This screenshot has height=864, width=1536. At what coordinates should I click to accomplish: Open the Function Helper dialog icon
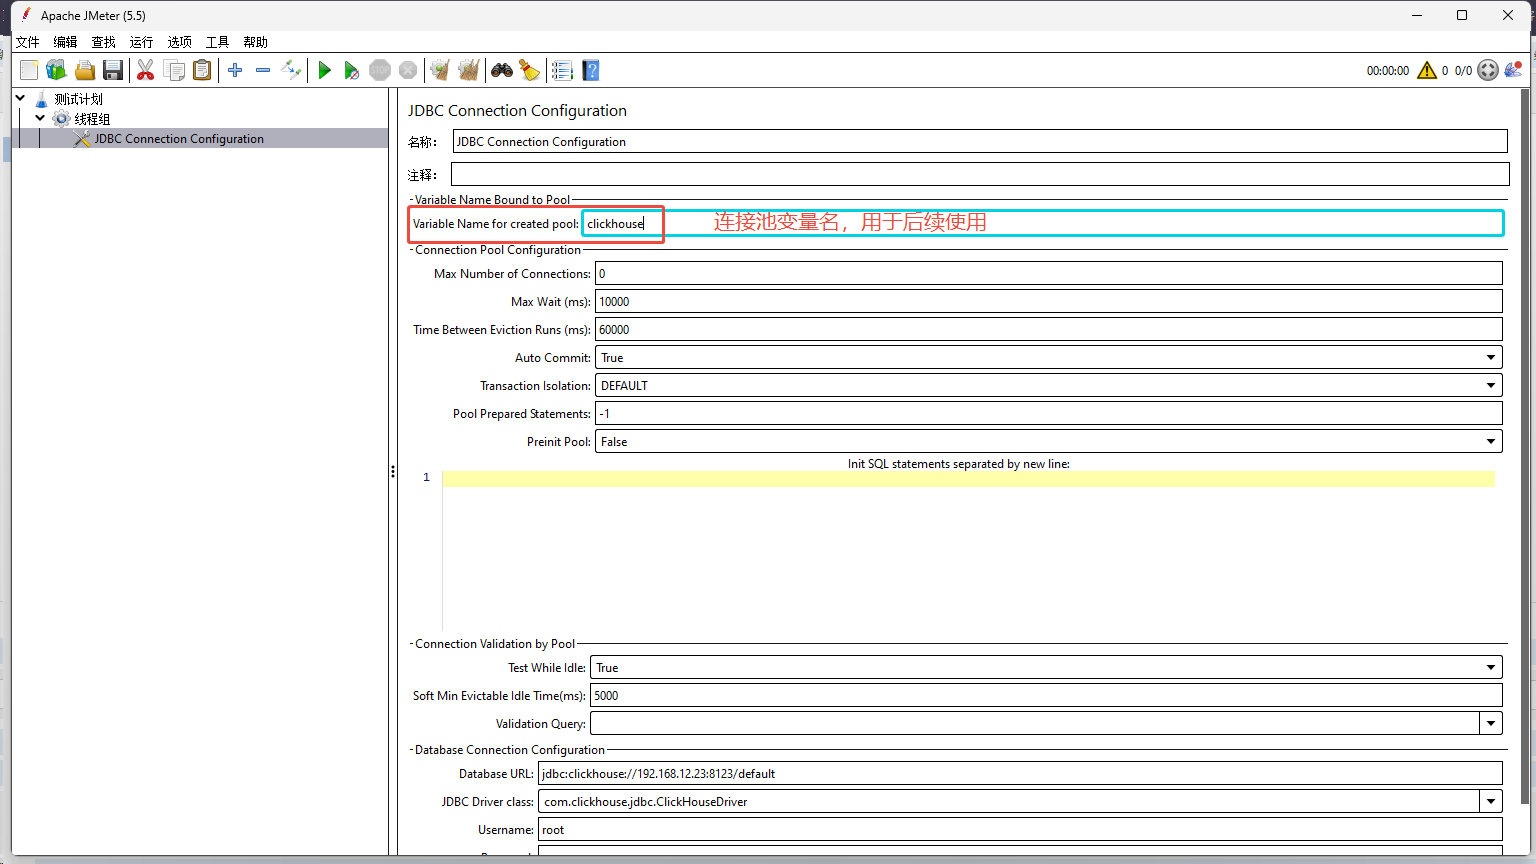tap(563, 70)
